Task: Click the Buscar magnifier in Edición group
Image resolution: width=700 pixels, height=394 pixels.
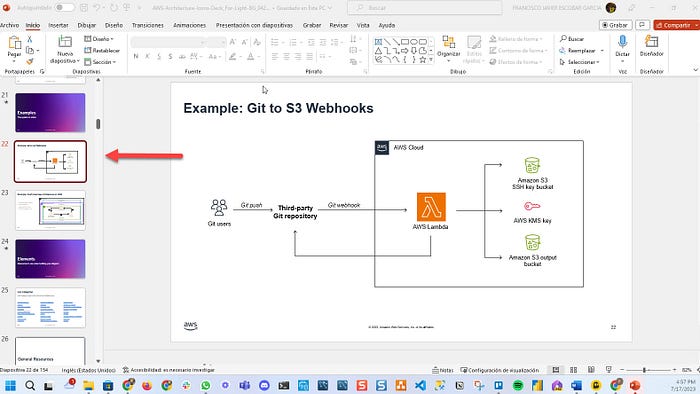Action: click(563, 39)
